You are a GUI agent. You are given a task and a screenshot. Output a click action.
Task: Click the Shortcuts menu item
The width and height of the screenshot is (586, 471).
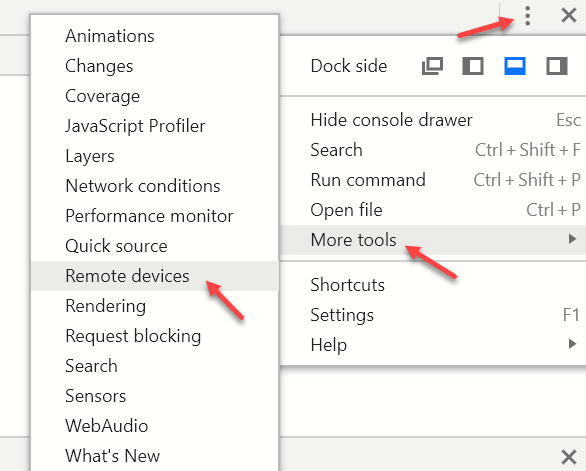coord(433,285)
